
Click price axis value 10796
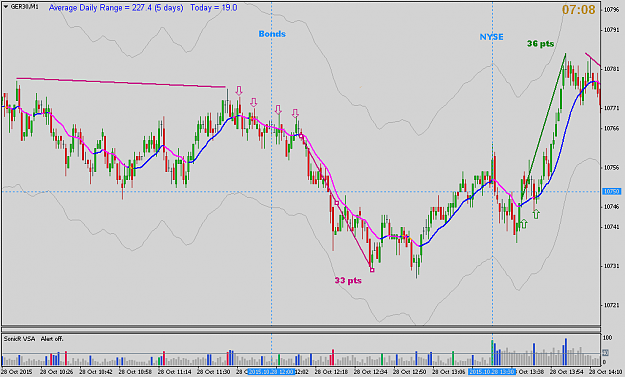point(611,10)
